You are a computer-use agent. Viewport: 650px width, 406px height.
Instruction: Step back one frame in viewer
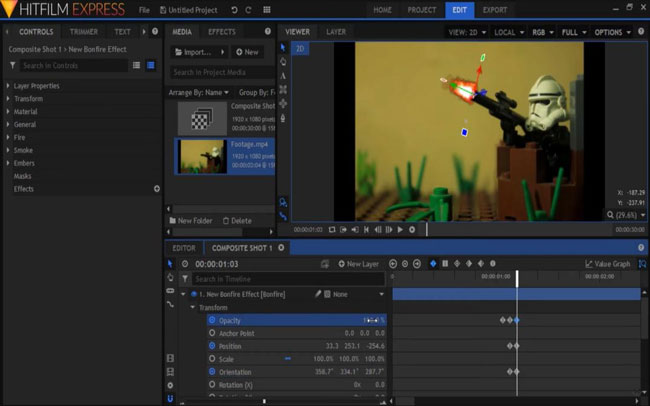coord(378,229)
